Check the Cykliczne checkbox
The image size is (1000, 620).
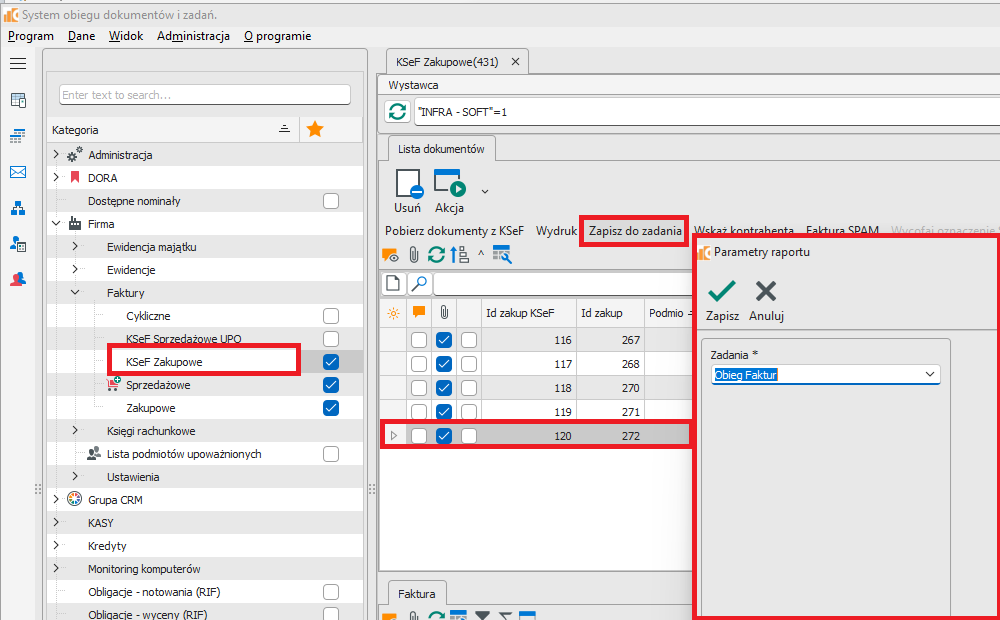pos(331,315)
